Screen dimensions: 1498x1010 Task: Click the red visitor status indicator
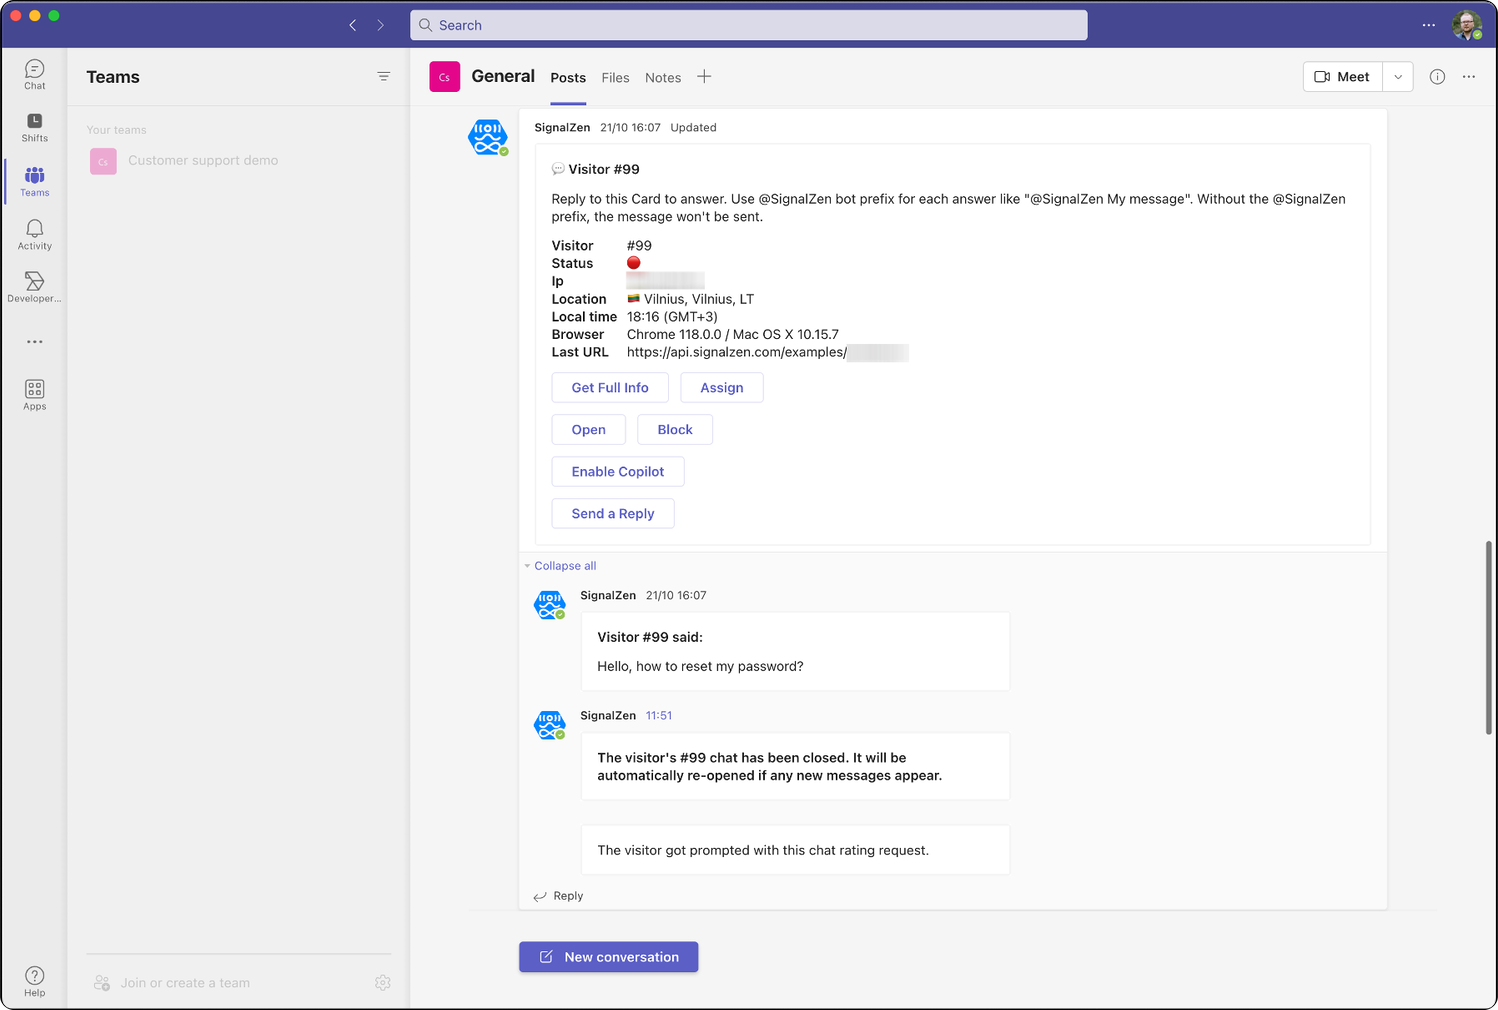[x=634, y=263]
